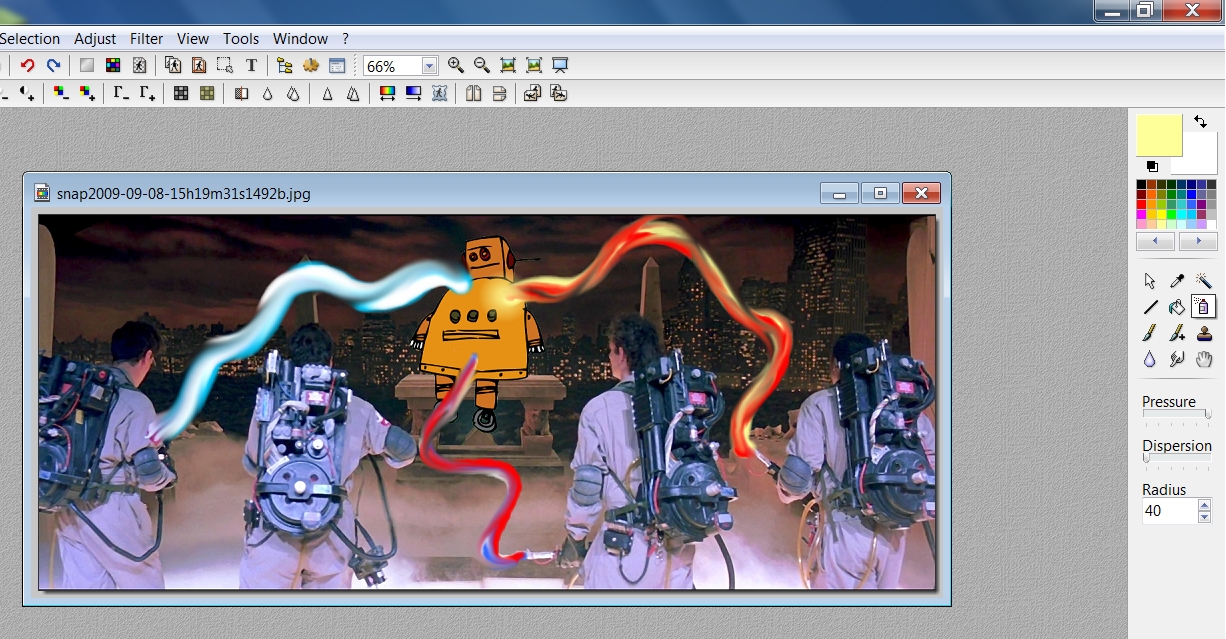This screenshot has height=639, width=1226.
Task: Open the Canvas size tool
Action: [199, 65]
